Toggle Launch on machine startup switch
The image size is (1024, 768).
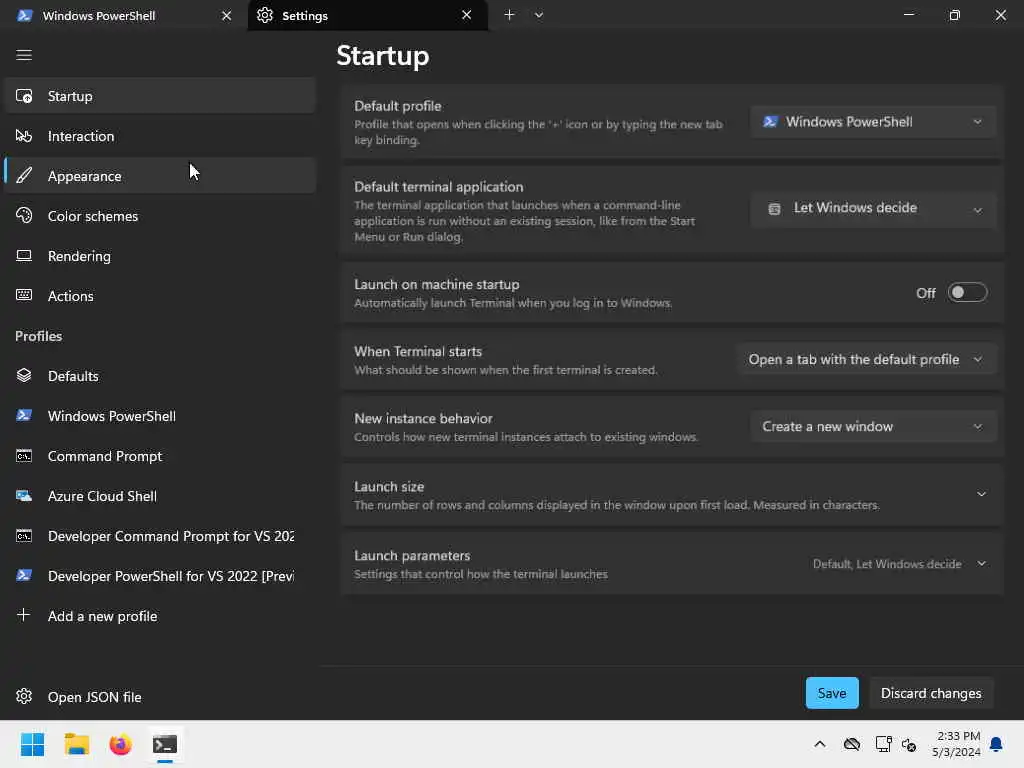pos(967,293)
